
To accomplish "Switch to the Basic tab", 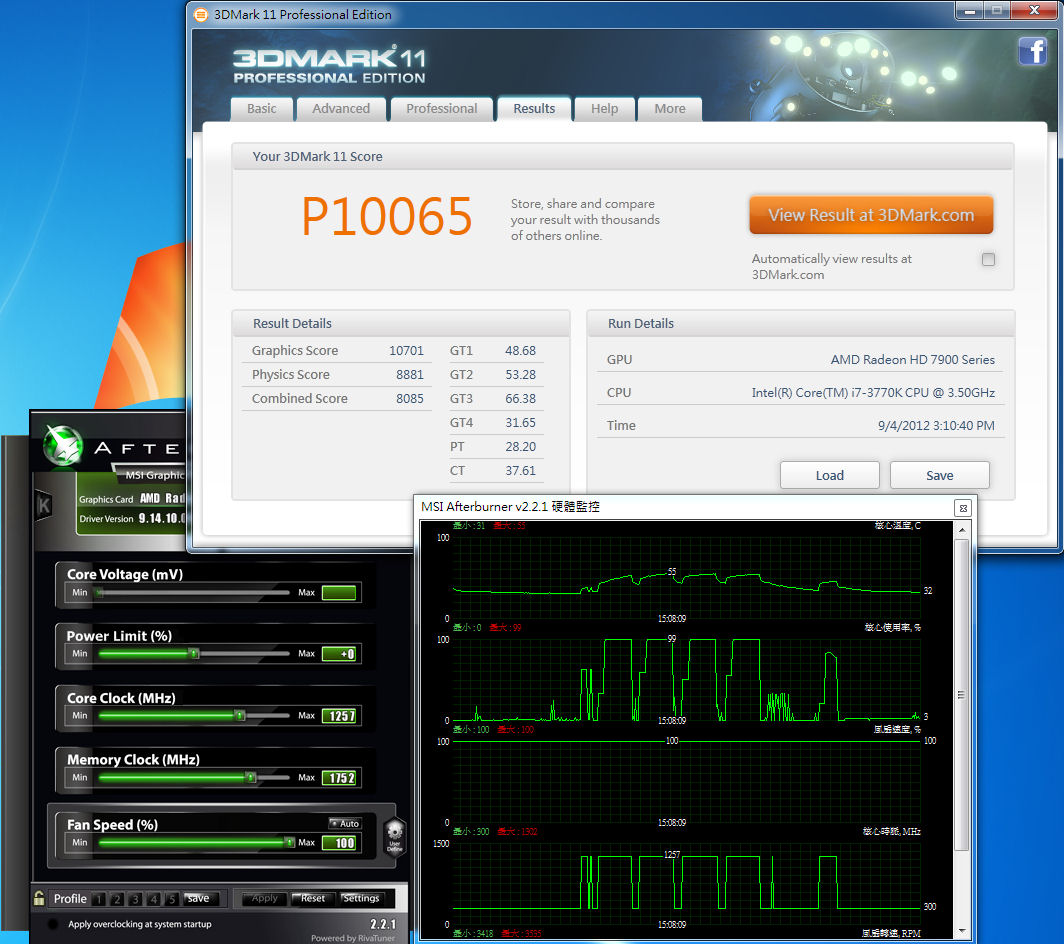I will point(262,109).
